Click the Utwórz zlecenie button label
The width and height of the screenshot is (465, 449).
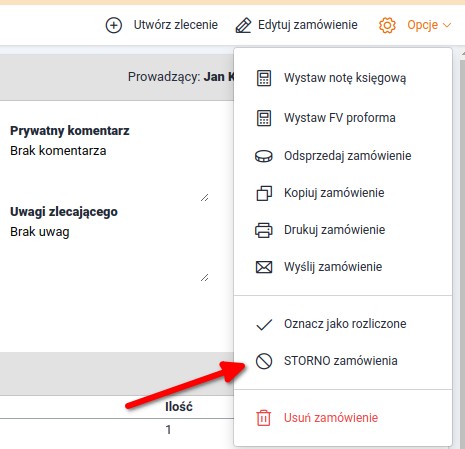pos(176,25)
